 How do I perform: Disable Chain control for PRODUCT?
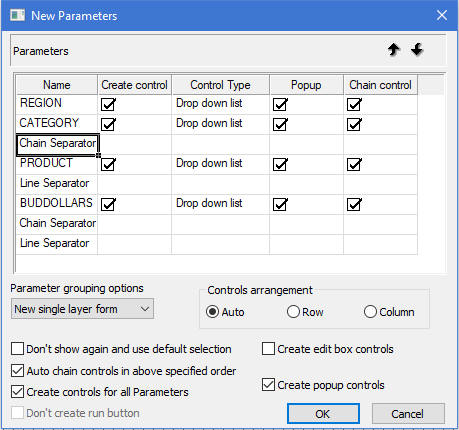click(354, 164)
